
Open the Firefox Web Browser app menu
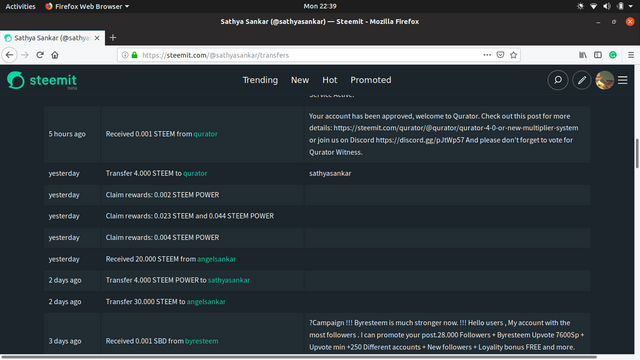click(87, 6)
